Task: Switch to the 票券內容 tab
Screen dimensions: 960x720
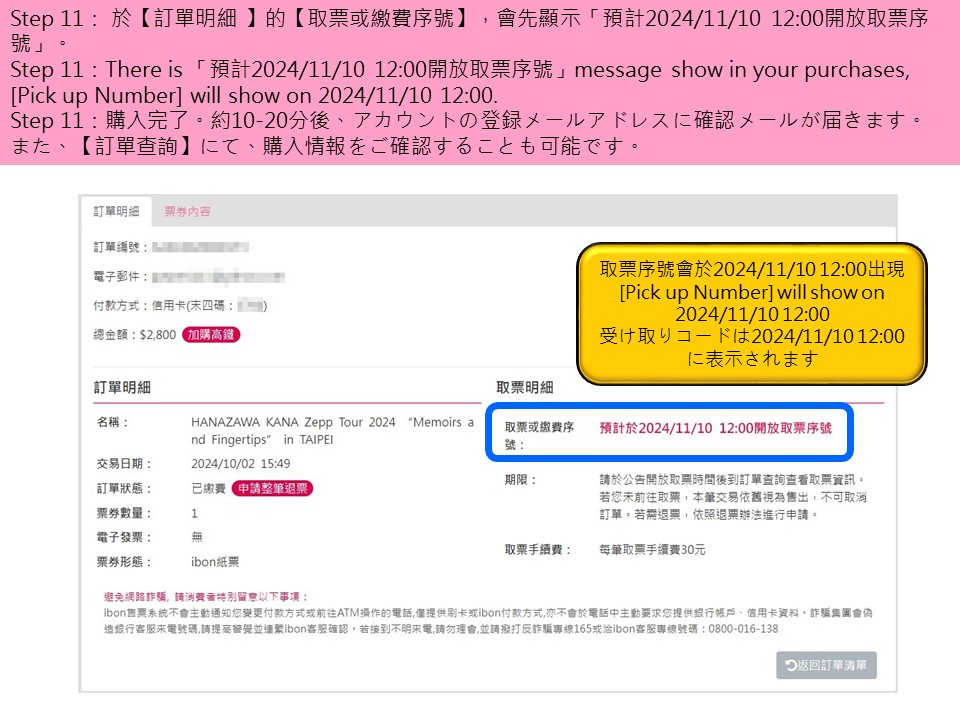Action: coord(187,212)
